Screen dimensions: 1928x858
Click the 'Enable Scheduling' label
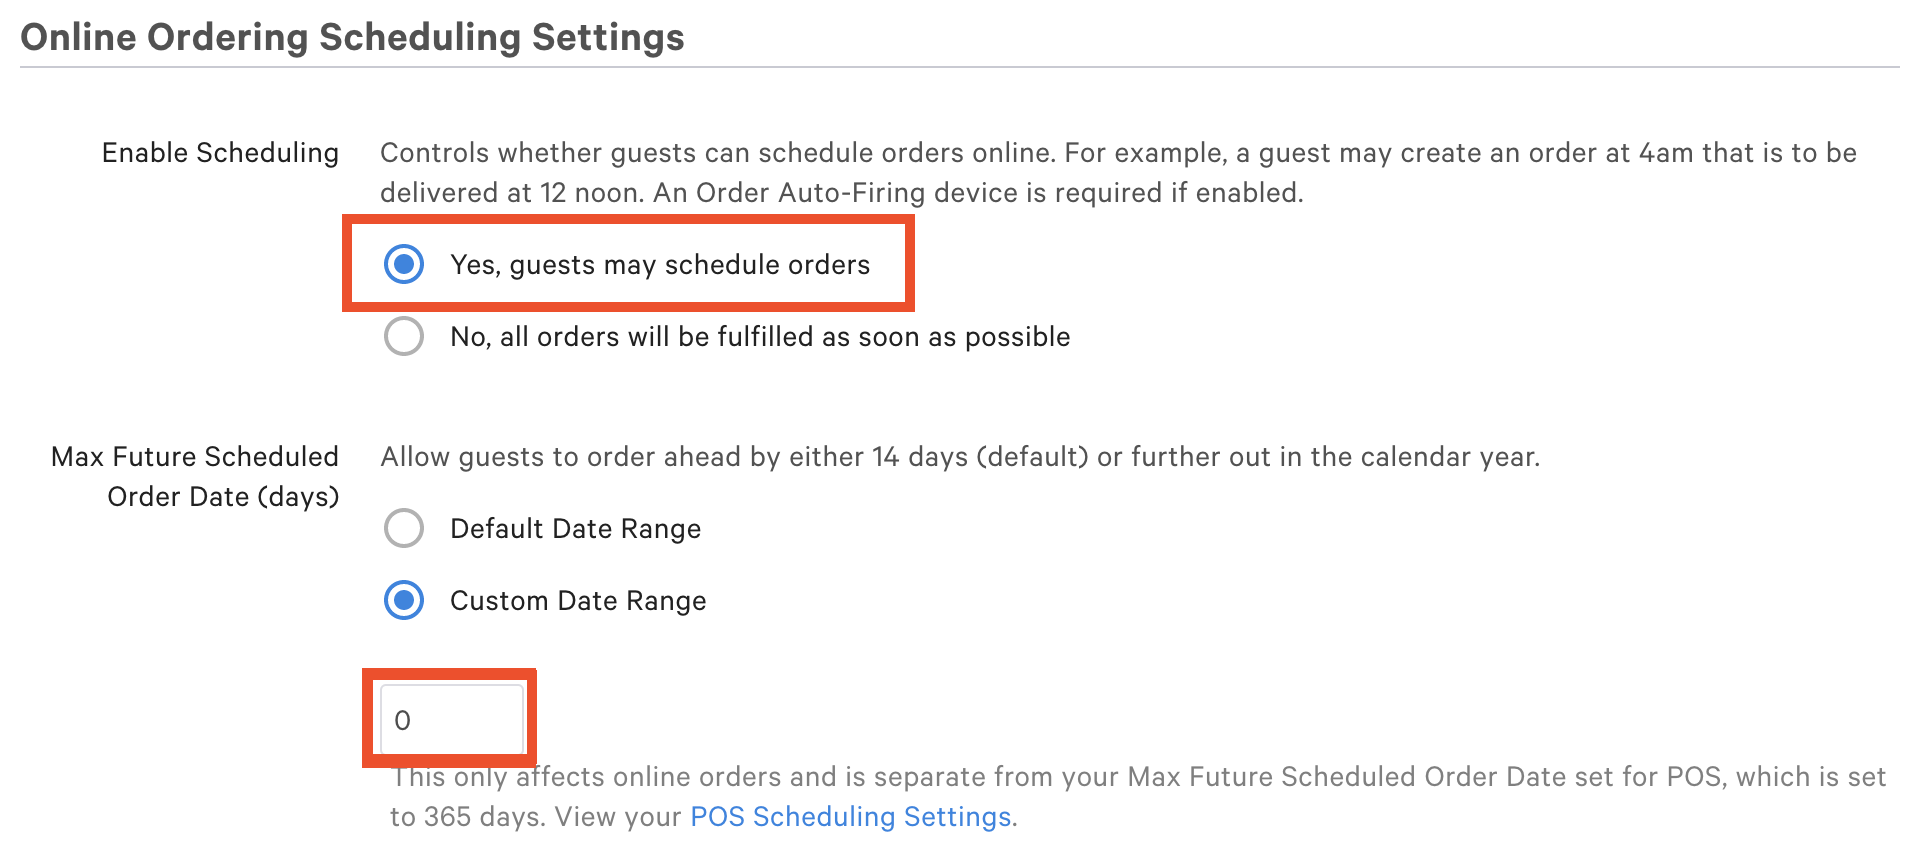click(219, 152)
